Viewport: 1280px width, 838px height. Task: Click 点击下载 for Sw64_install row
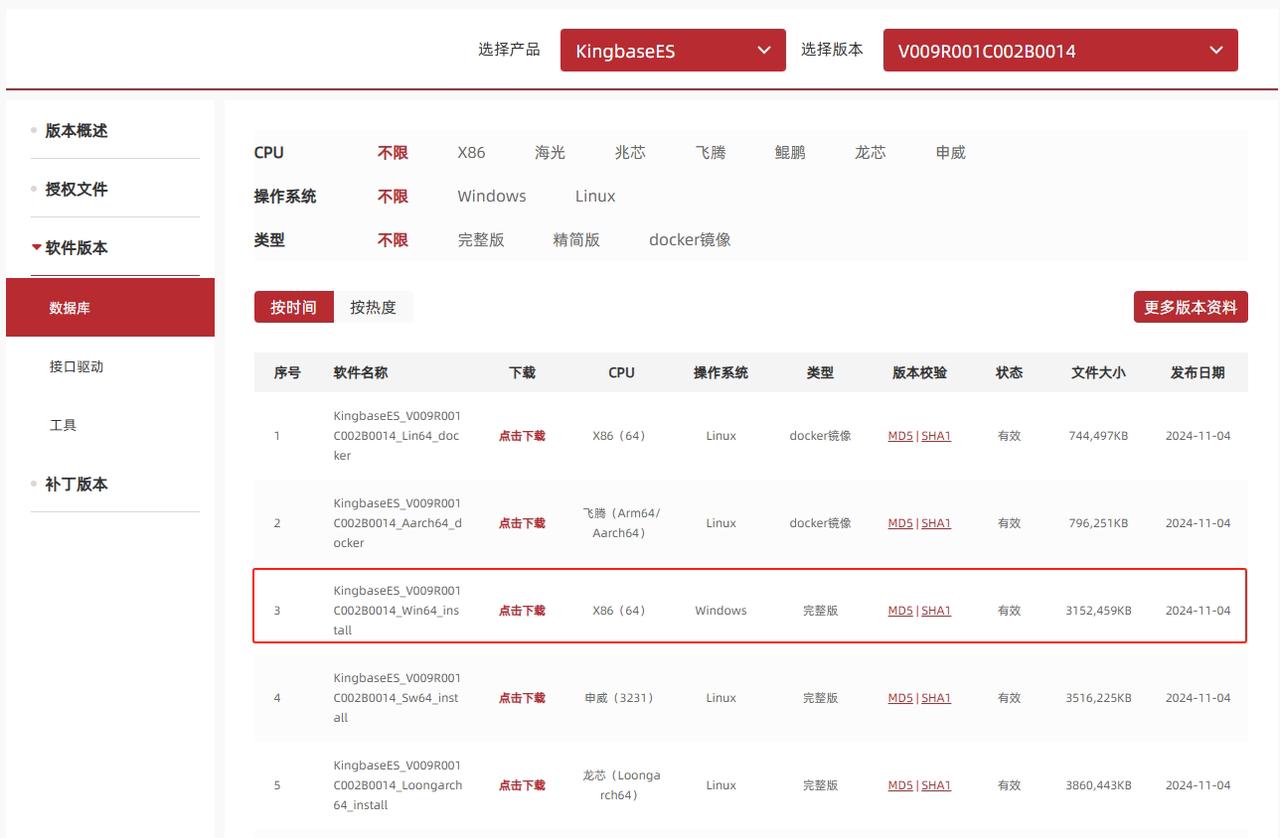tap(522, 698)
